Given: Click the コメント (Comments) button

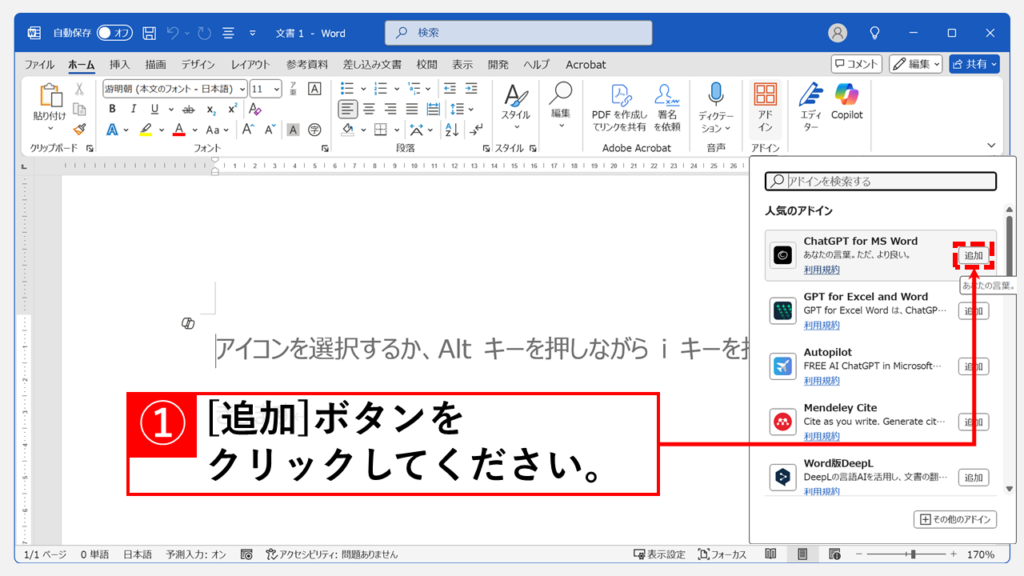Looking at the screenshot, I should [x=856, y=64].
